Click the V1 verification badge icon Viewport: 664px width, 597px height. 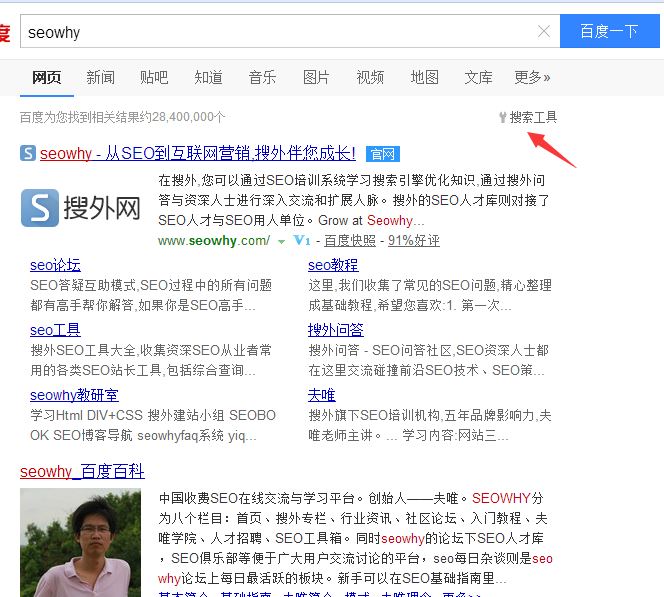[302, 241]
